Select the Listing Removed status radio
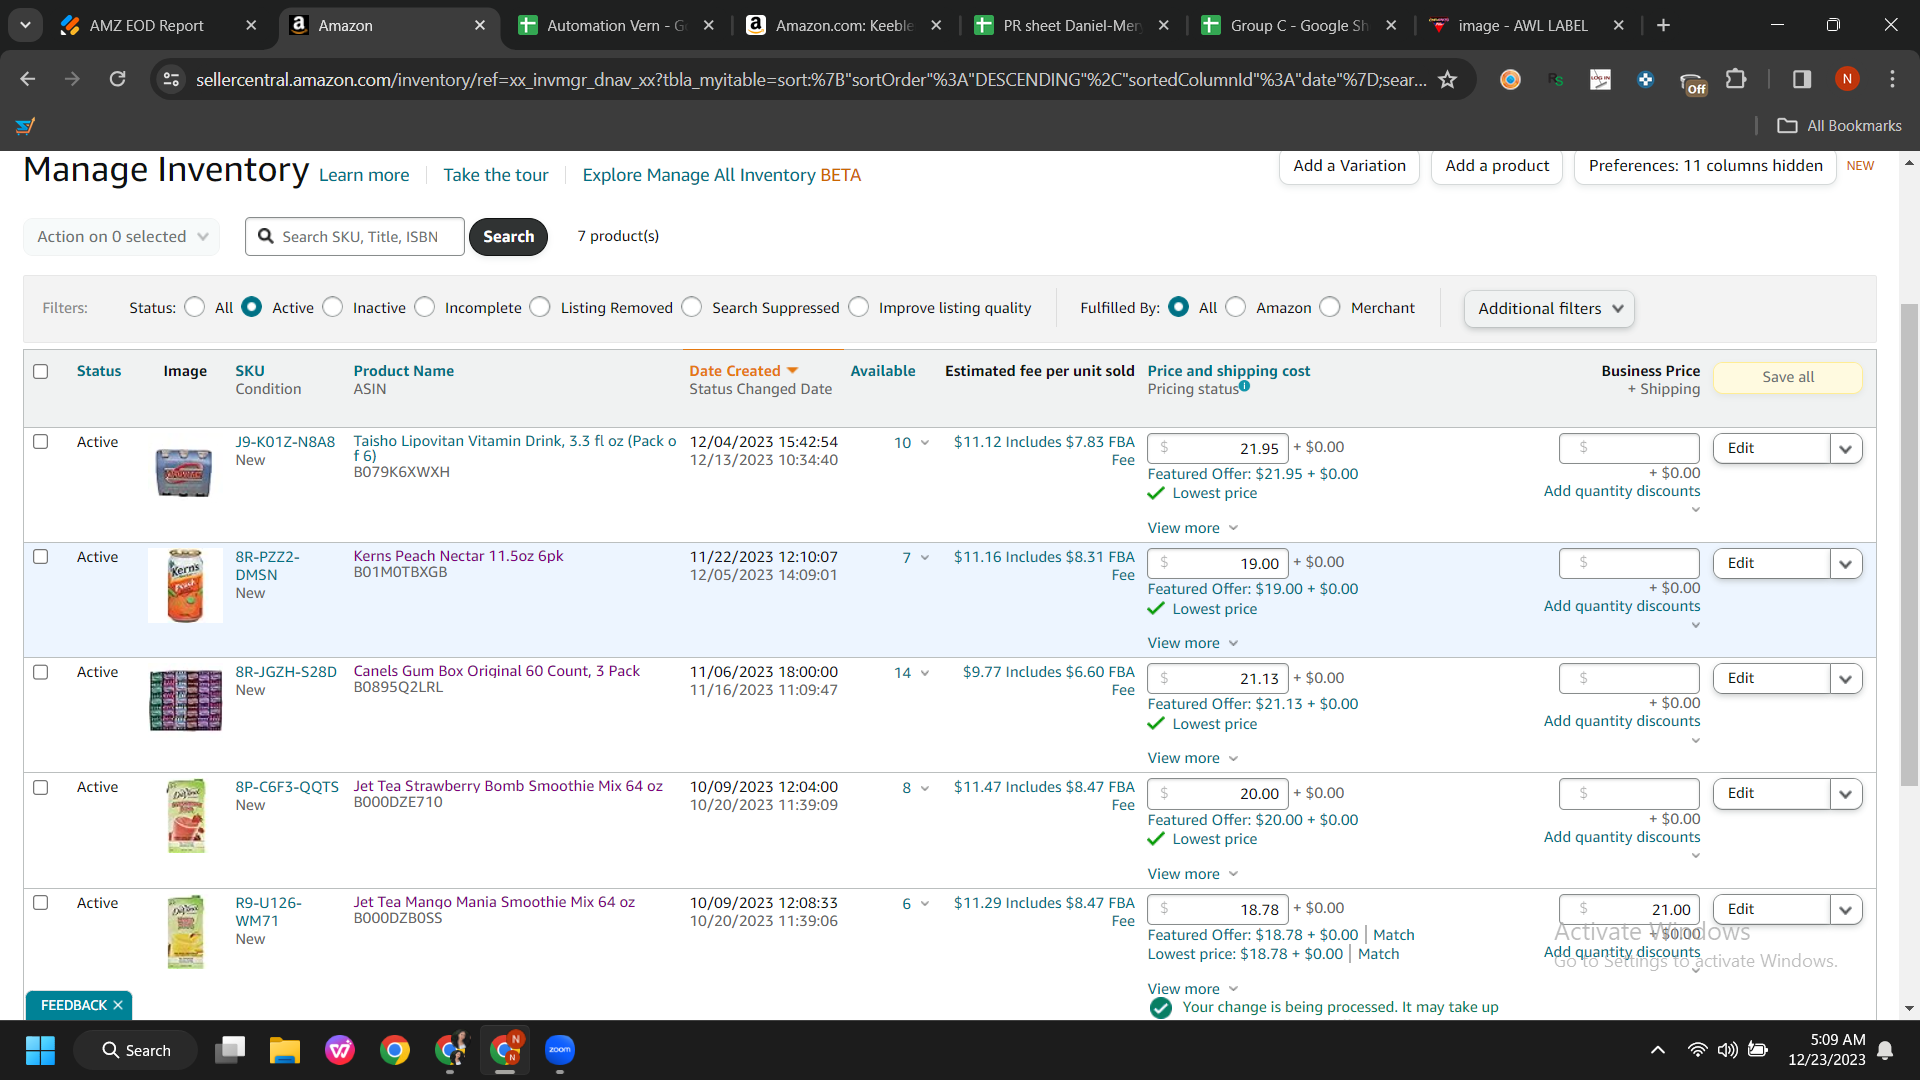This screenshot has width=1920, height=1080. pos(540,307)
